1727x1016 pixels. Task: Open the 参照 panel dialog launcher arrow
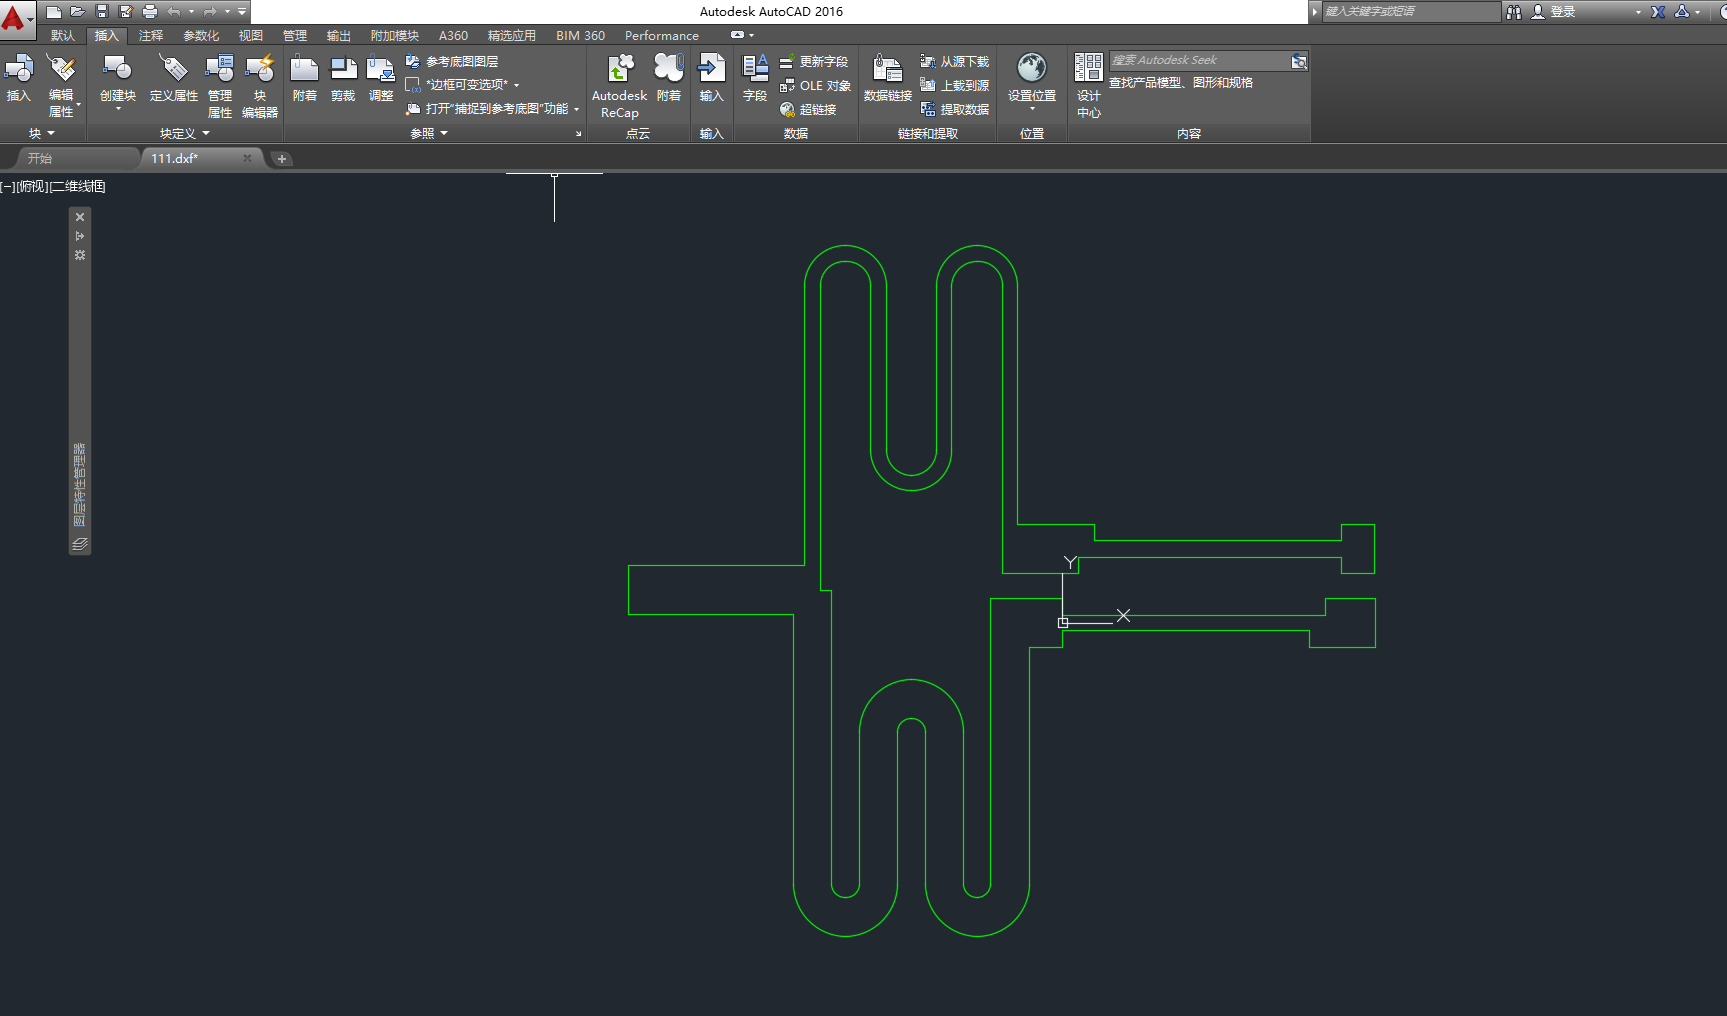point(578,134)
